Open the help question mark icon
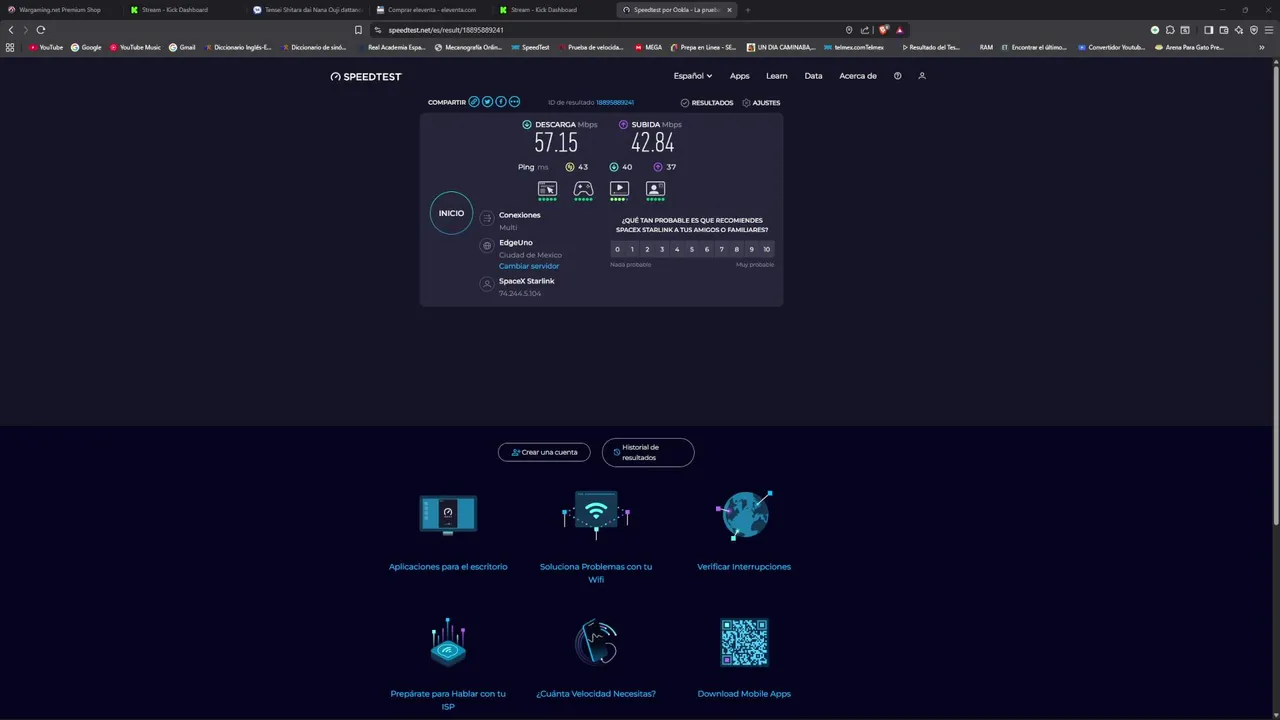This screenshot has height=720, width=1280. point(897,76)
